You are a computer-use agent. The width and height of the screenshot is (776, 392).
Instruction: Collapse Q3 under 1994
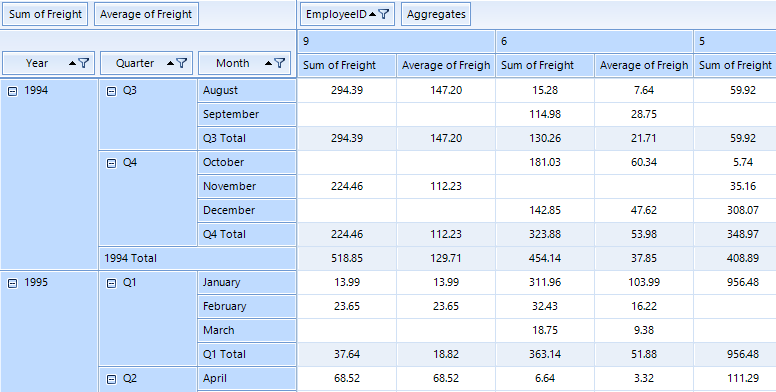[112, 91]
